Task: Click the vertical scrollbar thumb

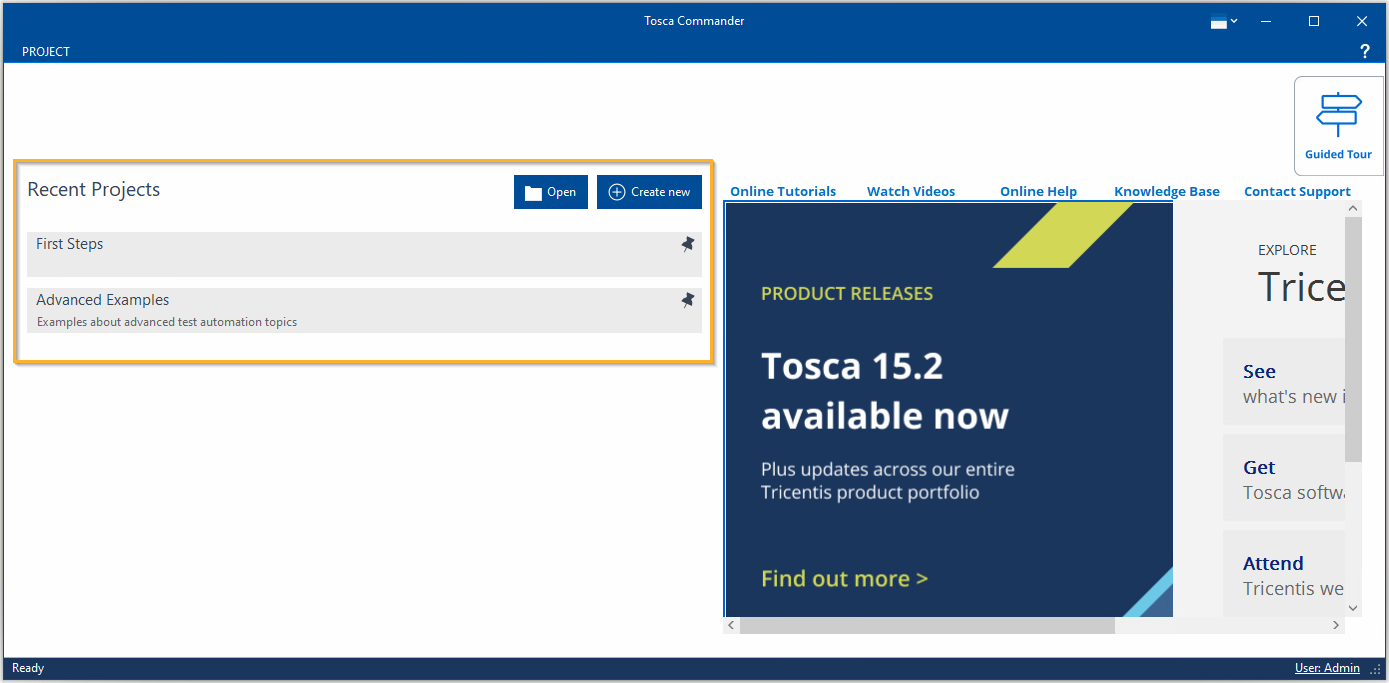Action: (x=1353, y=339)
